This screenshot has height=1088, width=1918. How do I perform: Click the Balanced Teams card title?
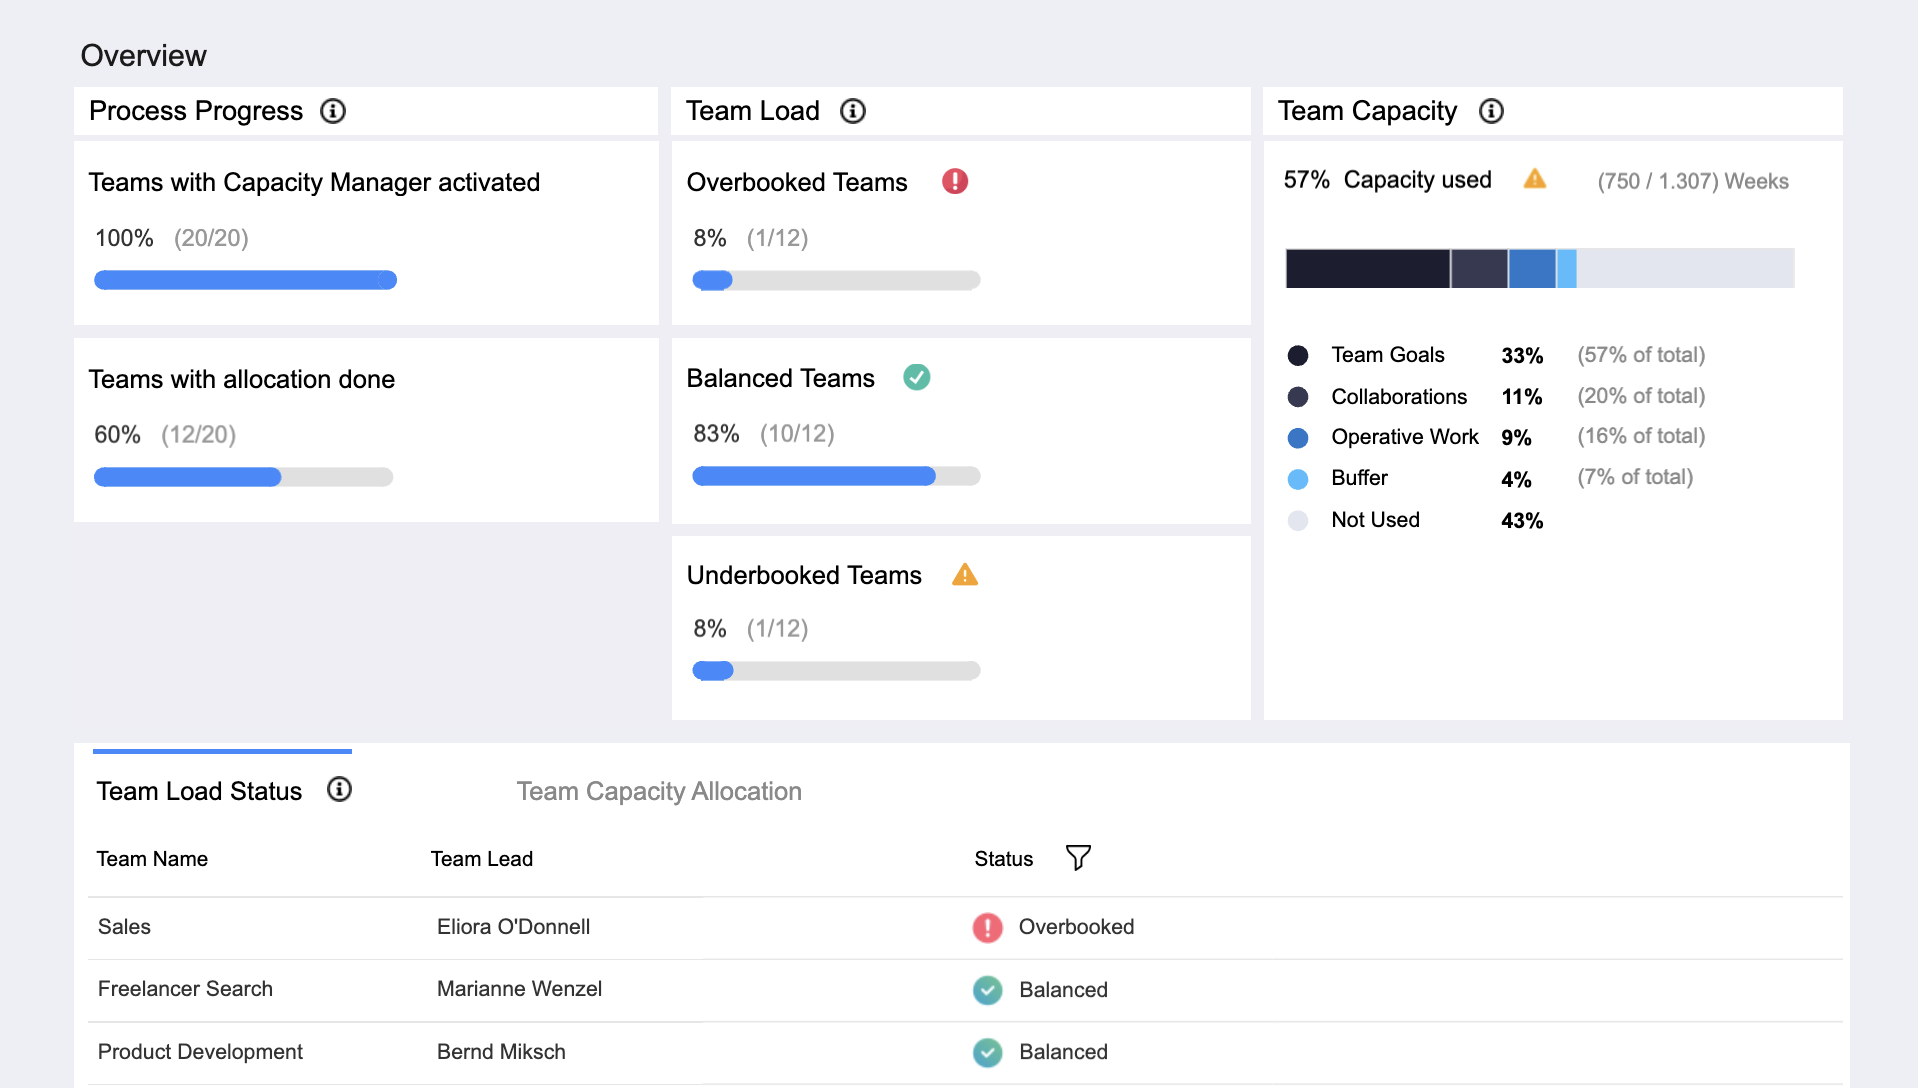[780, 378]
